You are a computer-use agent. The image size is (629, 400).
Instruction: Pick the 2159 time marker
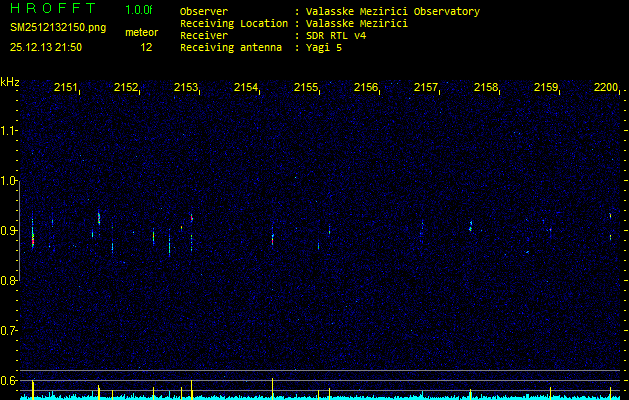tap(546, 88)
